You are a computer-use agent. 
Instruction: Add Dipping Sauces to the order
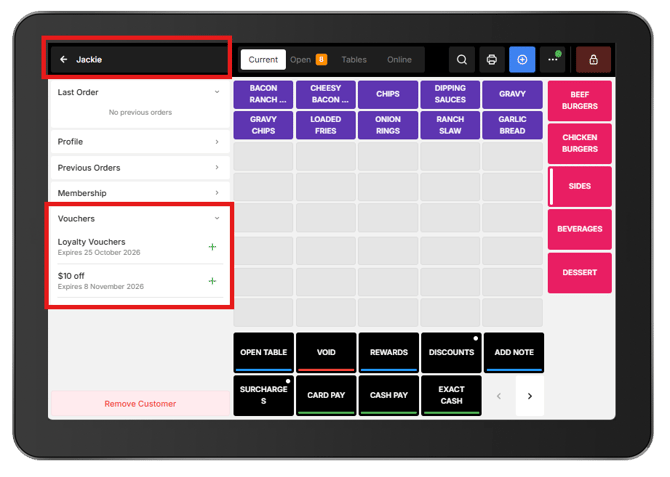click(450, 94)
